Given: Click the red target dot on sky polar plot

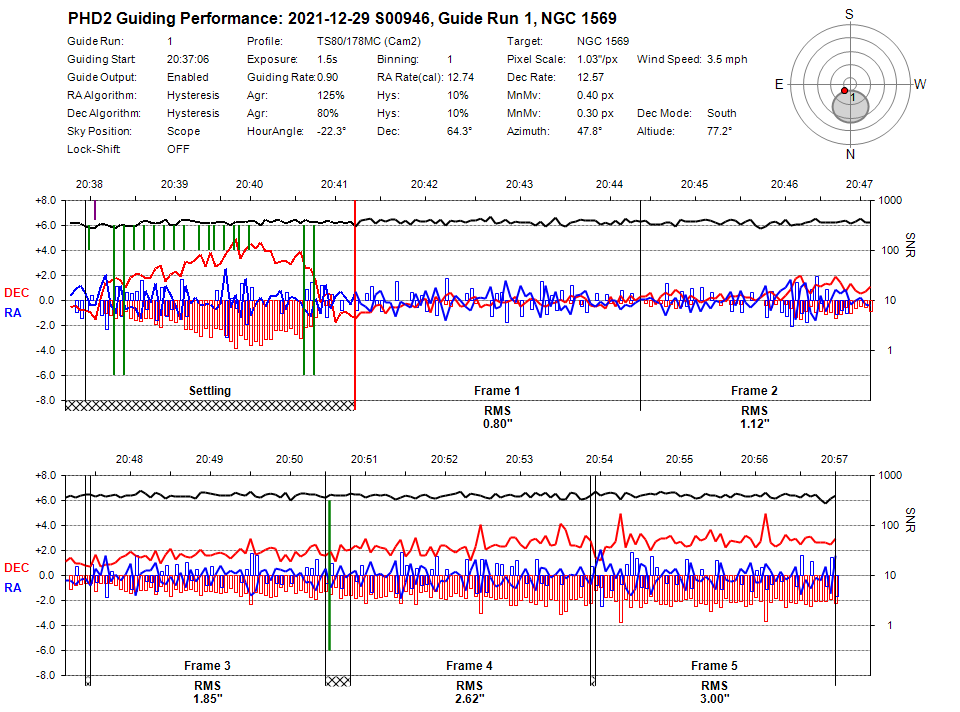Looking at the screenshot, I should (844, 91).
